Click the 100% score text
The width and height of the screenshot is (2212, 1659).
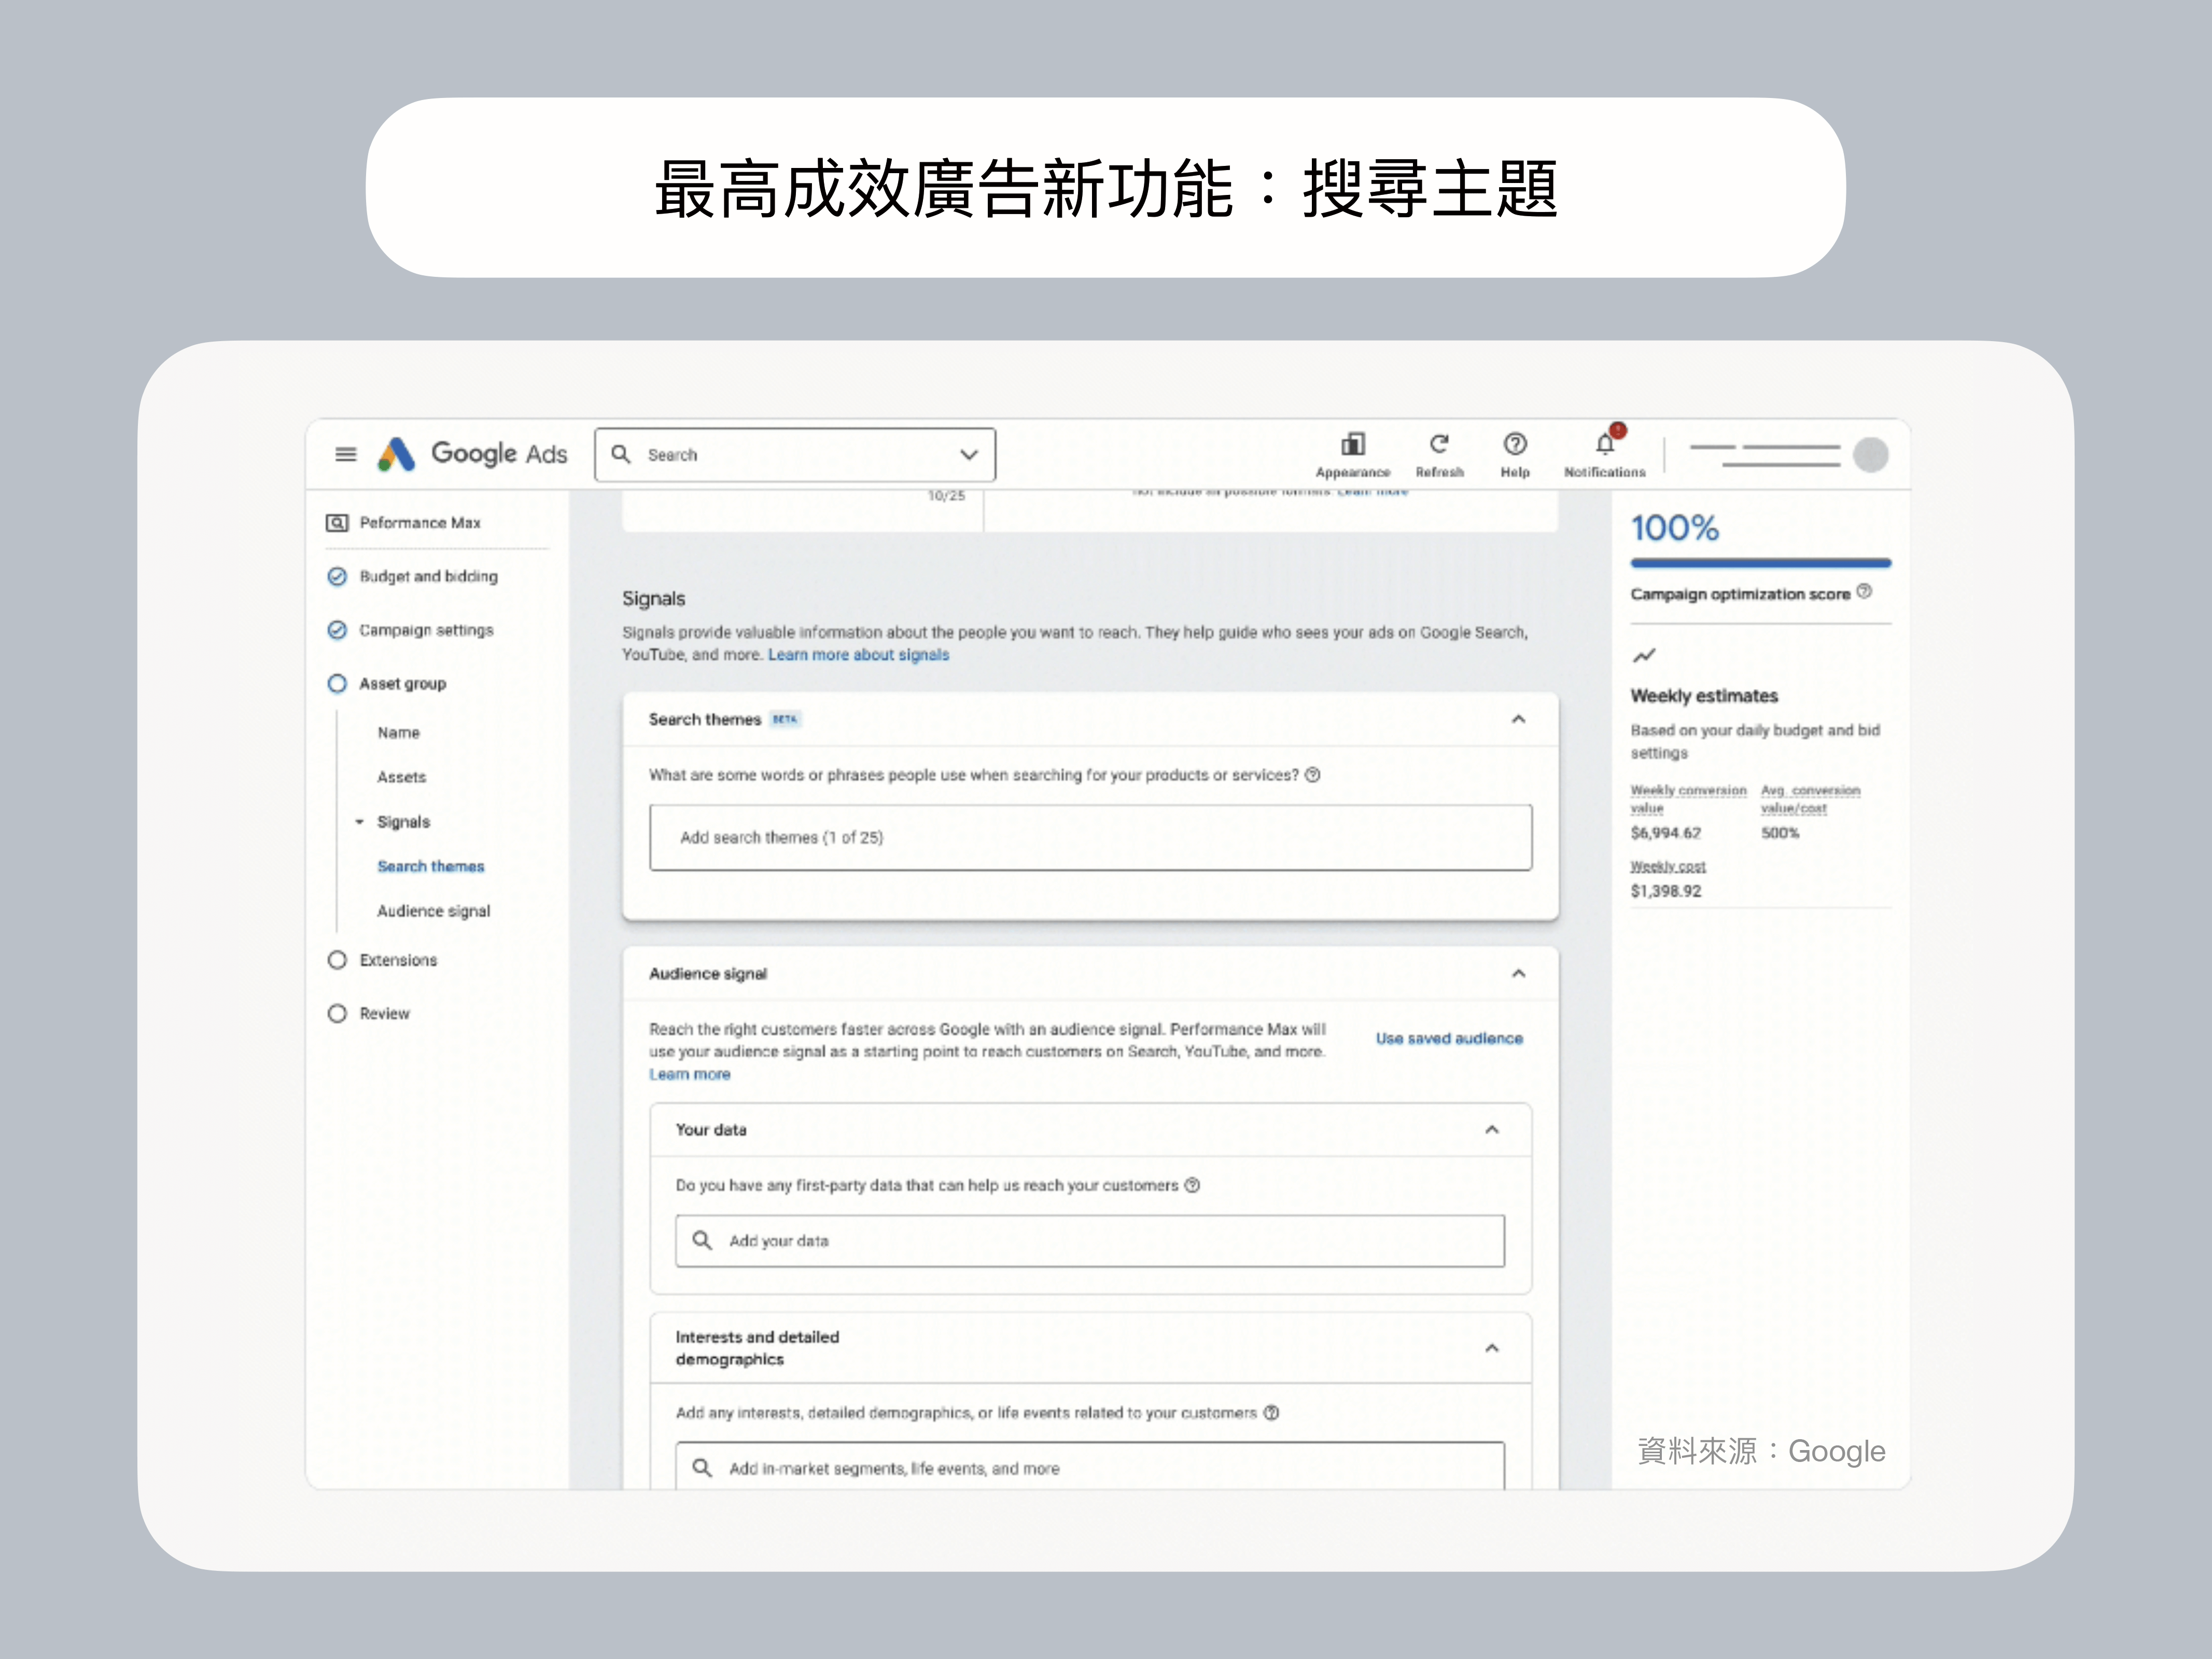tap(1674, 528)
